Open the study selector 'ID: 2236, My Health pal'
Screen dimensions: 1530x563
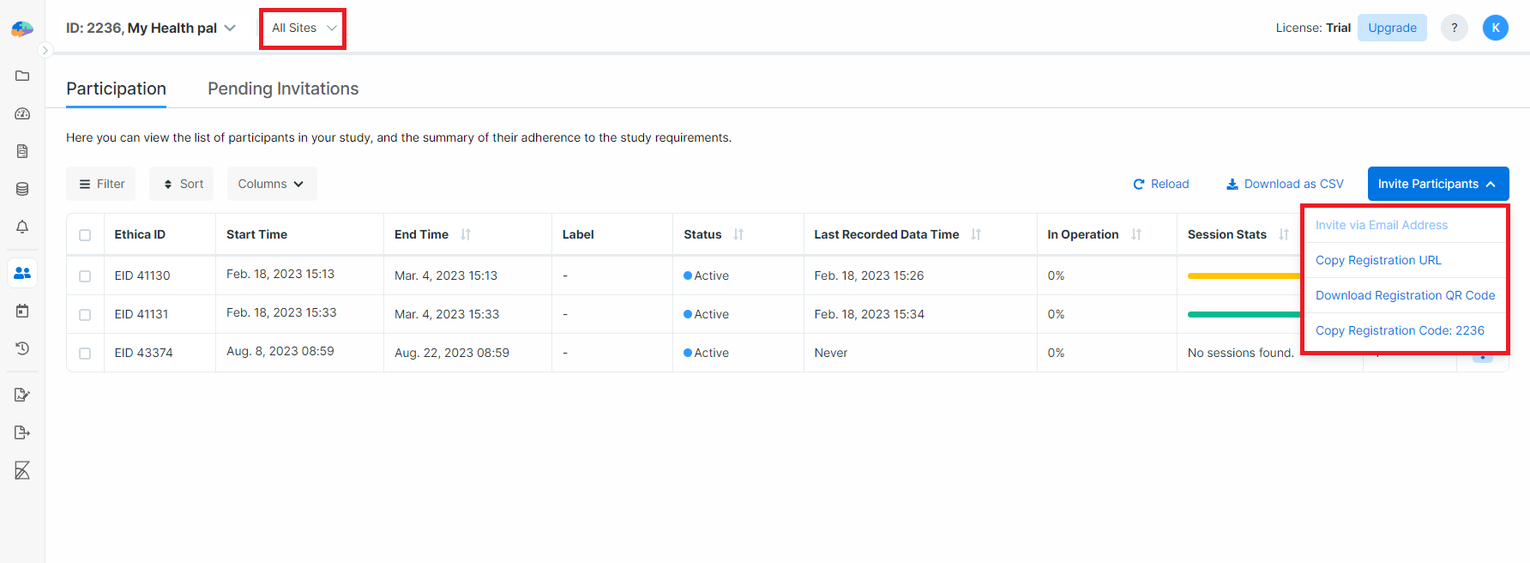(x=151, y=28)
